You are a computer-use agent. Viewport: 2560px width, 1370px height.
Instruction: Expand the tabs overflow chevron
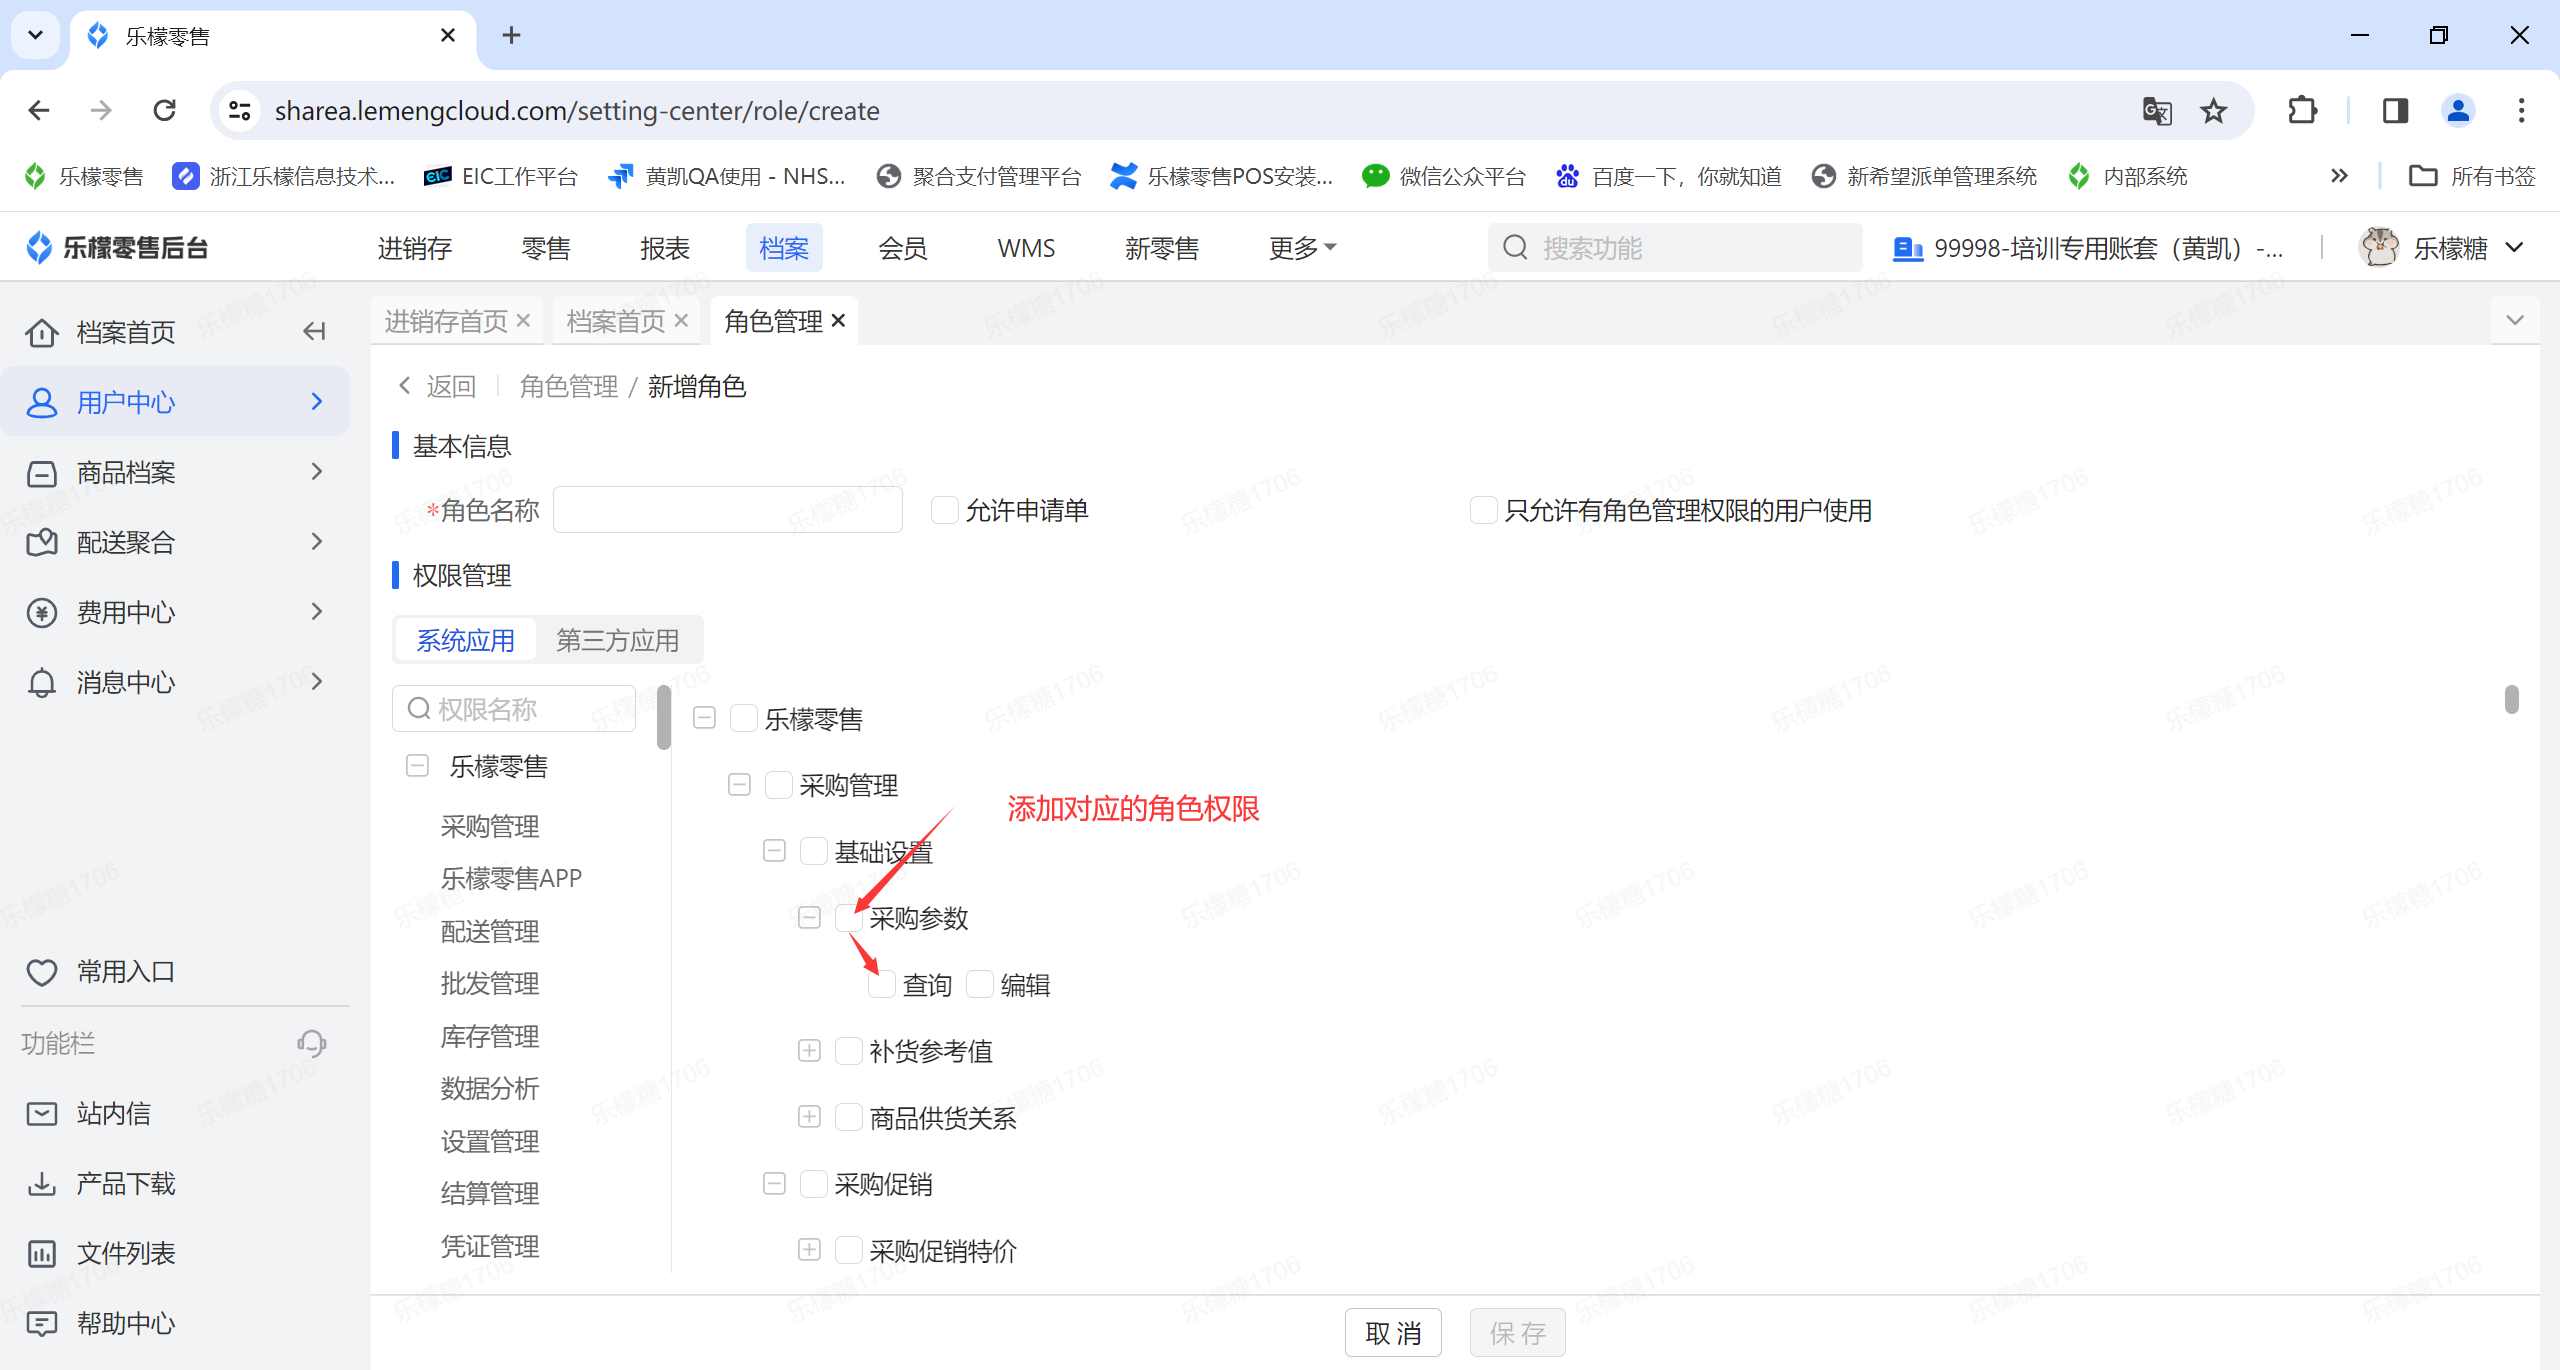2515,320
